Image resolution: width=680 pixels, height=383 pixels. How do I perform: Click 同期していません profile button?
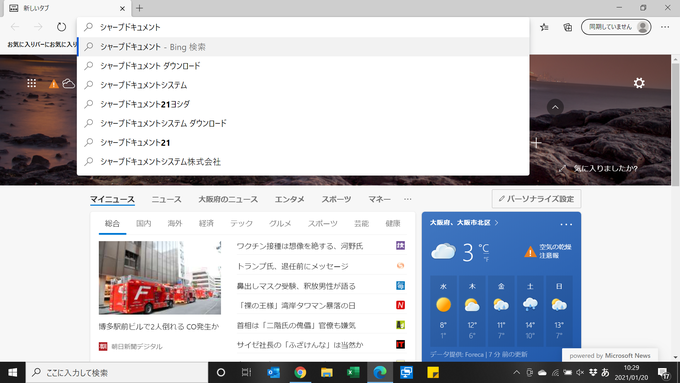(616, 27)
